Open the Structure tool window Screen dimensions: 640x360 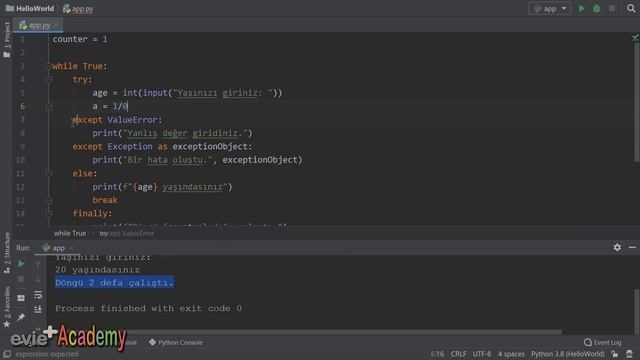coord(7,253)
